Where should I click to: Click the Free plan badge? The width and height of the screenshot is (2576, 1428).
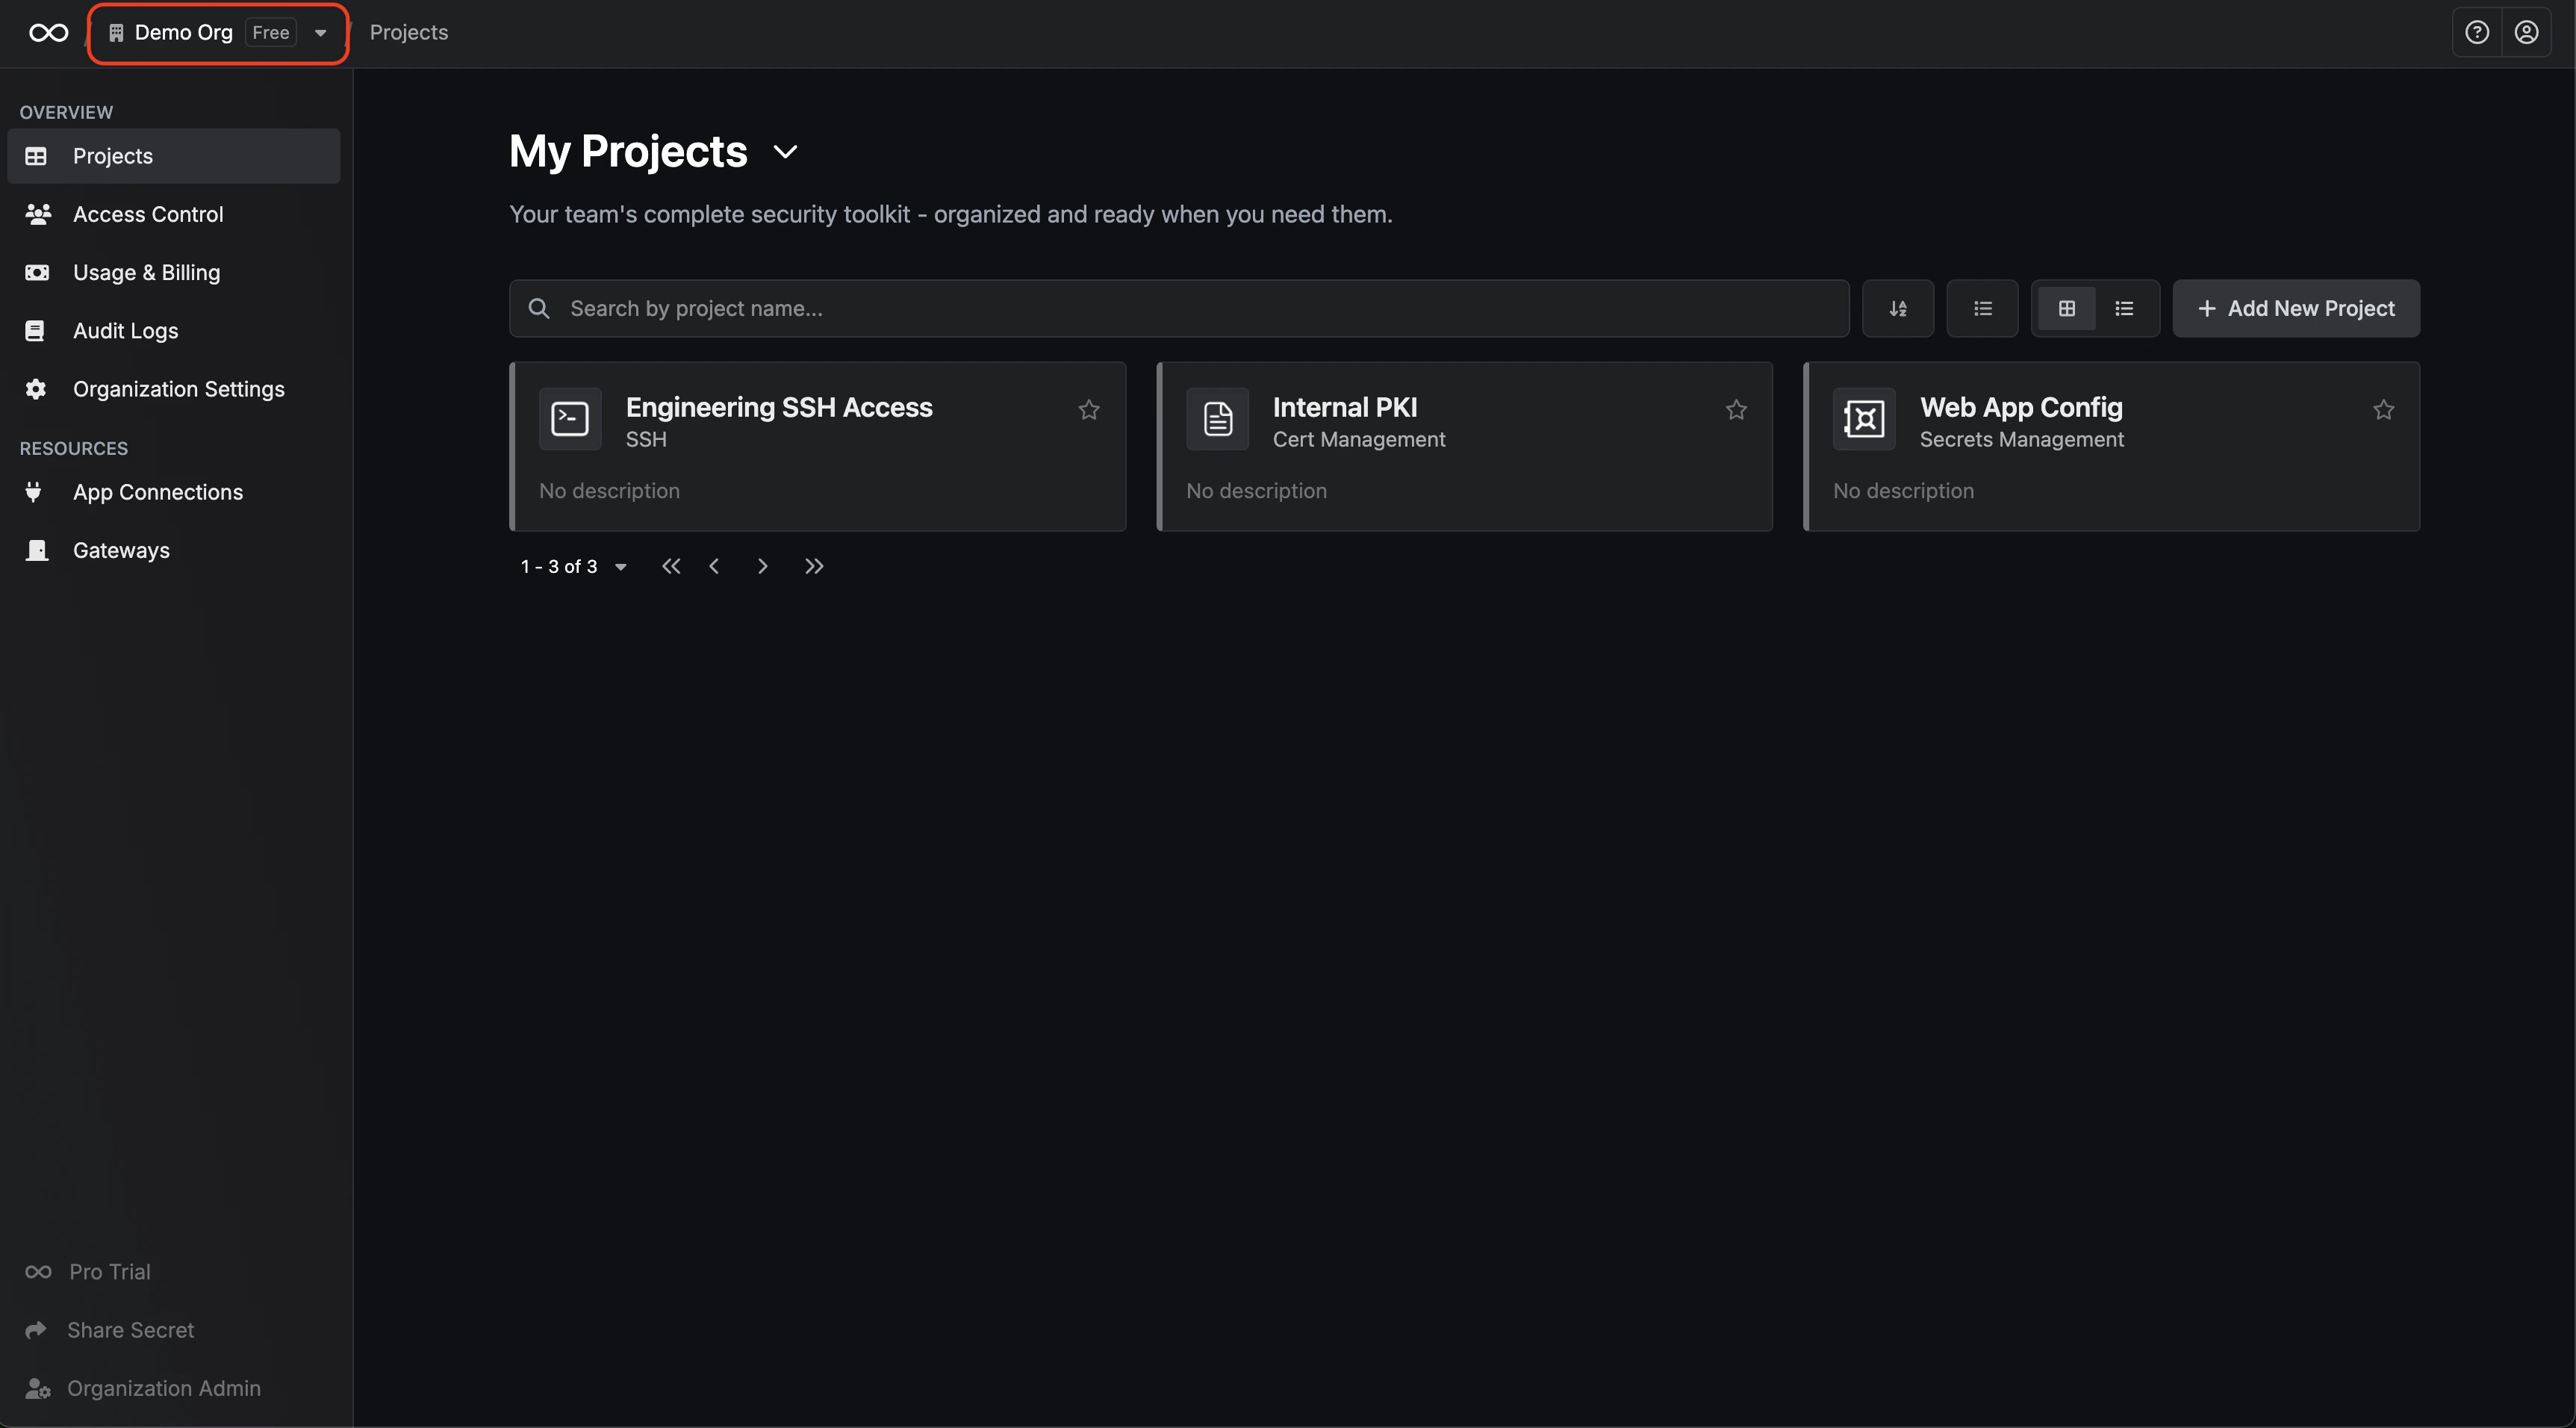coord(271,33)
